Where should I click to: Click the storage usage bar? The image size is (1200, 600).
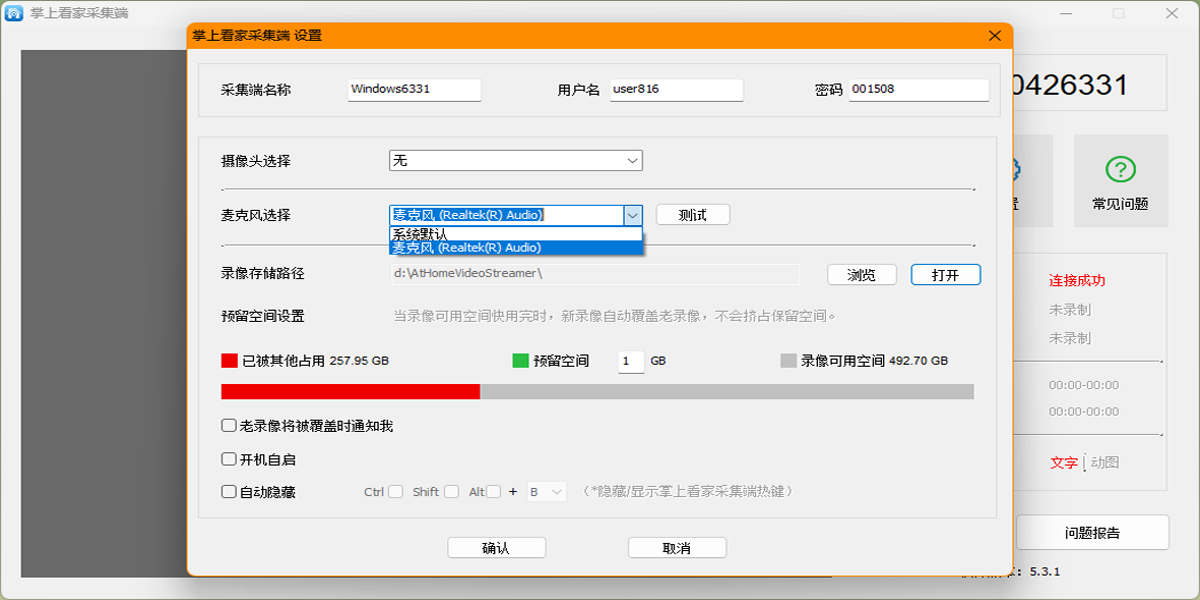(x=597, y=392)
